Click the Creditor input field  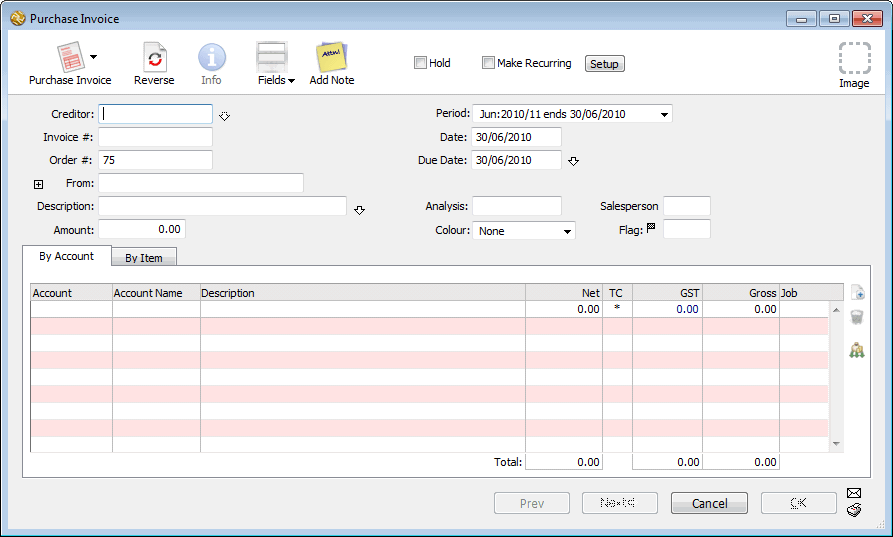click(x=155, y=114)
